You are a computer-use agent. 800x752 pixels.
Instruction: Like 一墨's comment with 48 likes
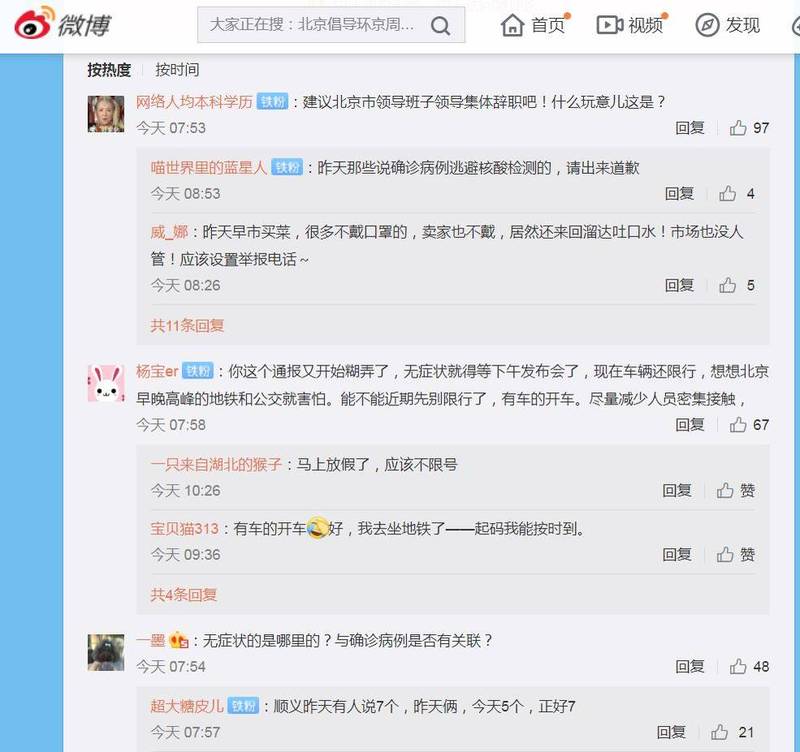tap(738, 666)
